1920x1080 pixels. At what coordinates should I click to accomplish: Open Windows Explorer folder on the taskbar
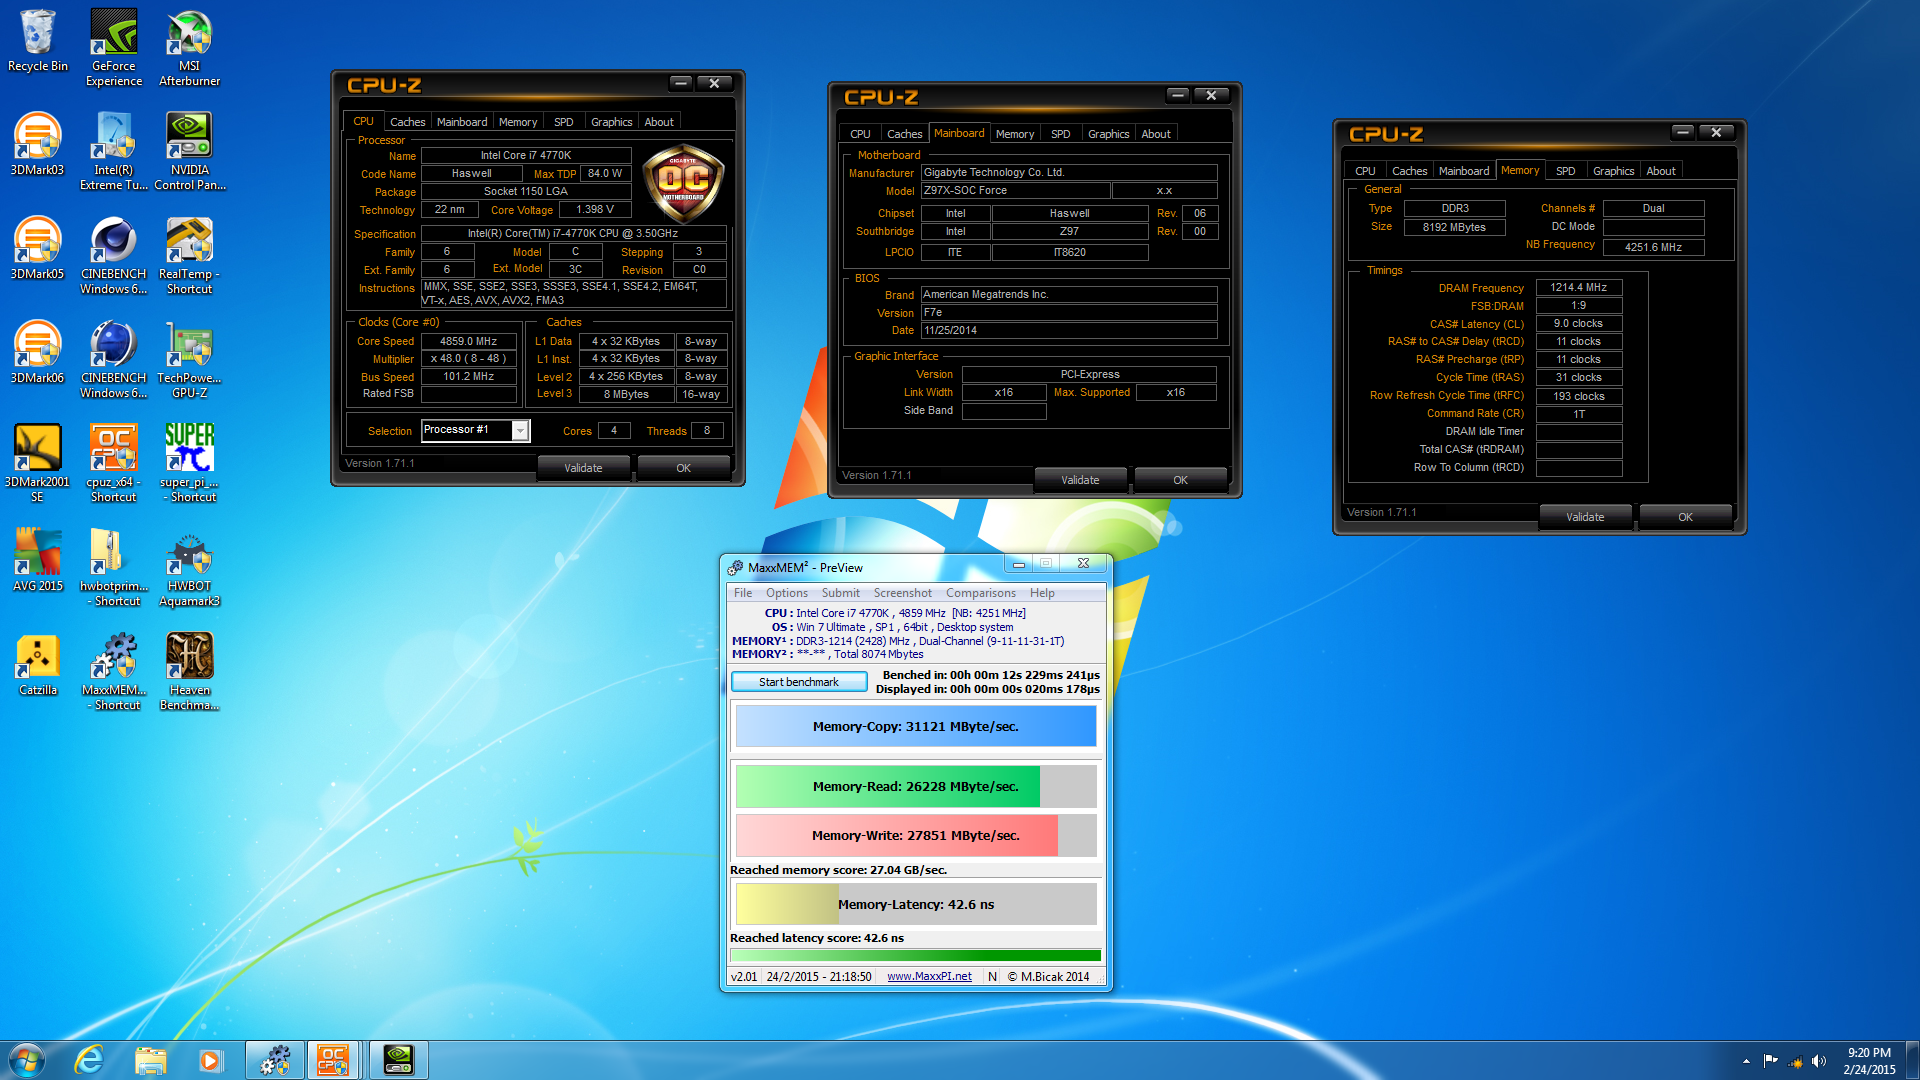tap(150, 1060)
